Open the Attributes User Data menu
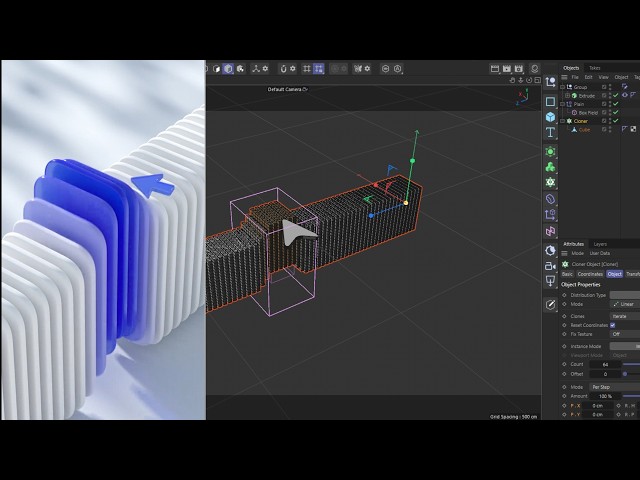This screenshot has width=640, height=480. click(600, 253)
